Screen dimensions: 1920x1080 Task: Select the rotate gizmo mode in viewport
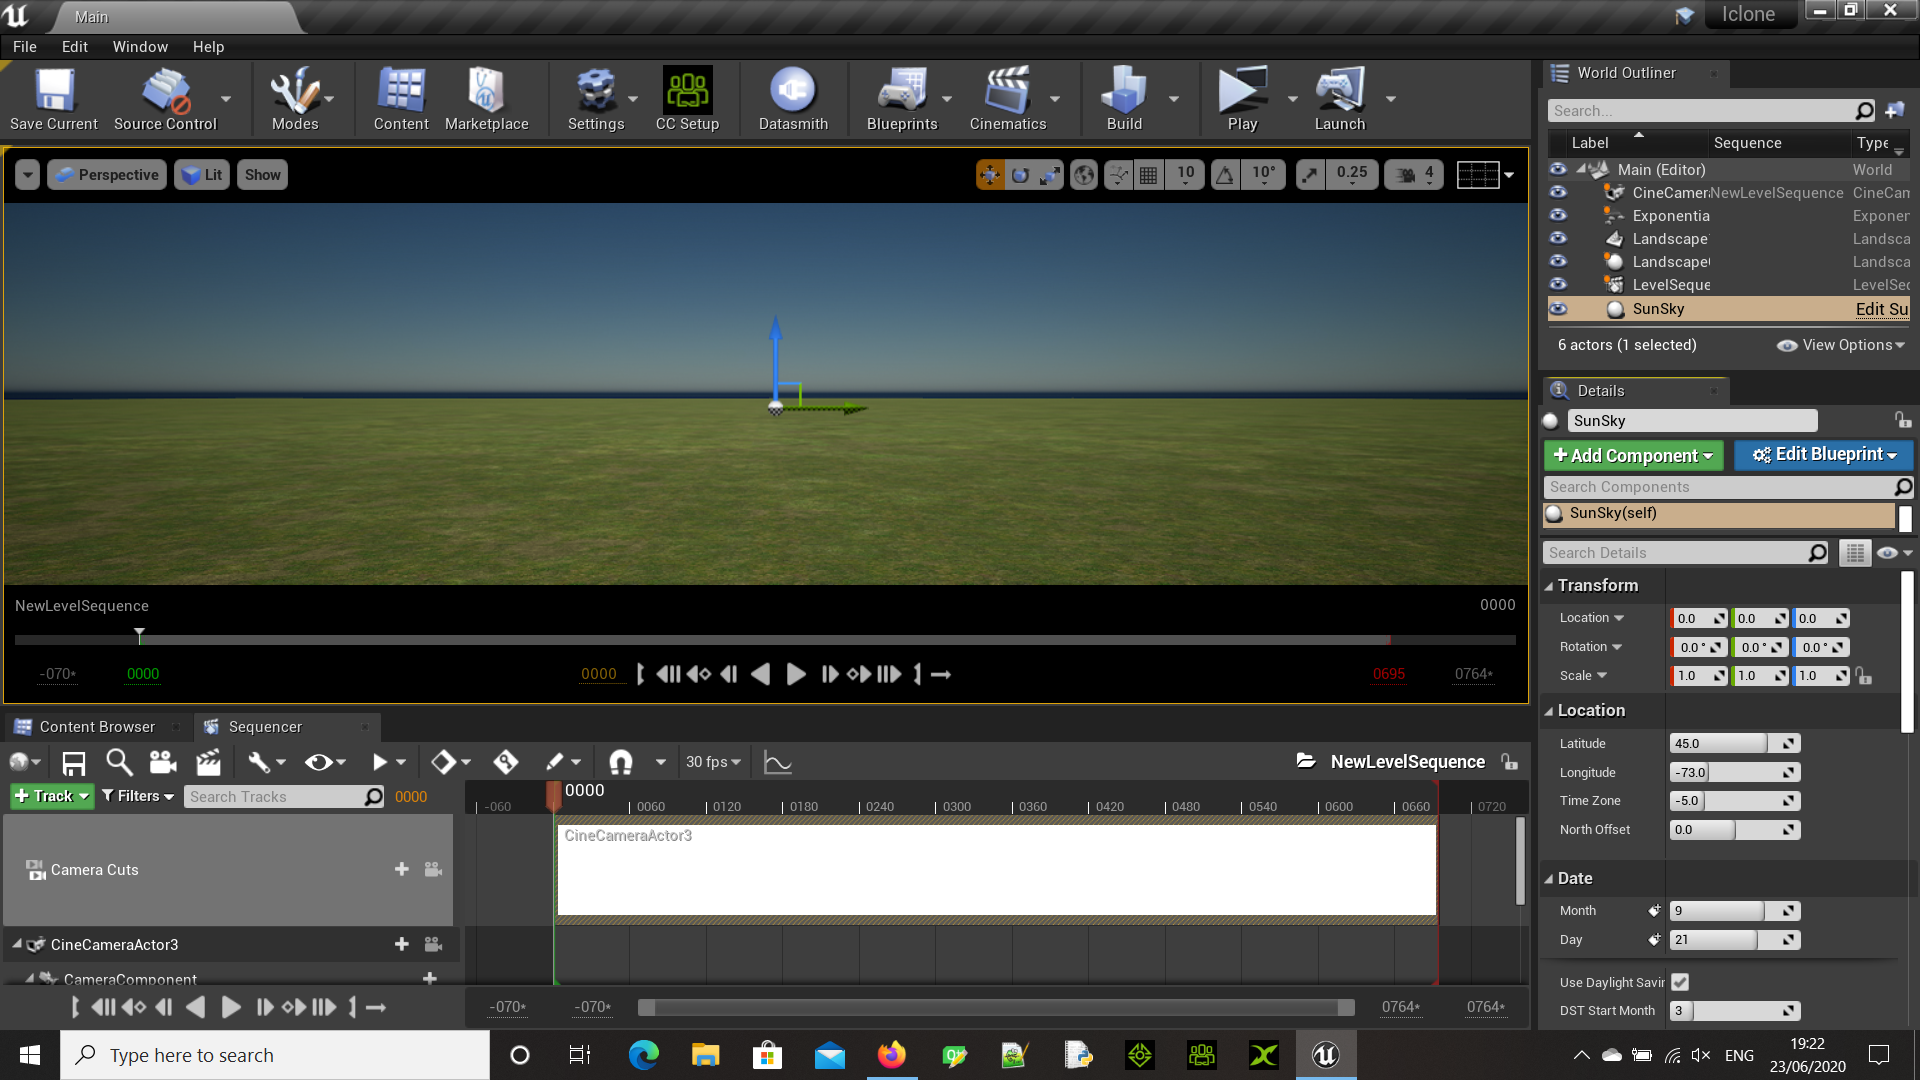click(x=1020, y=175)
